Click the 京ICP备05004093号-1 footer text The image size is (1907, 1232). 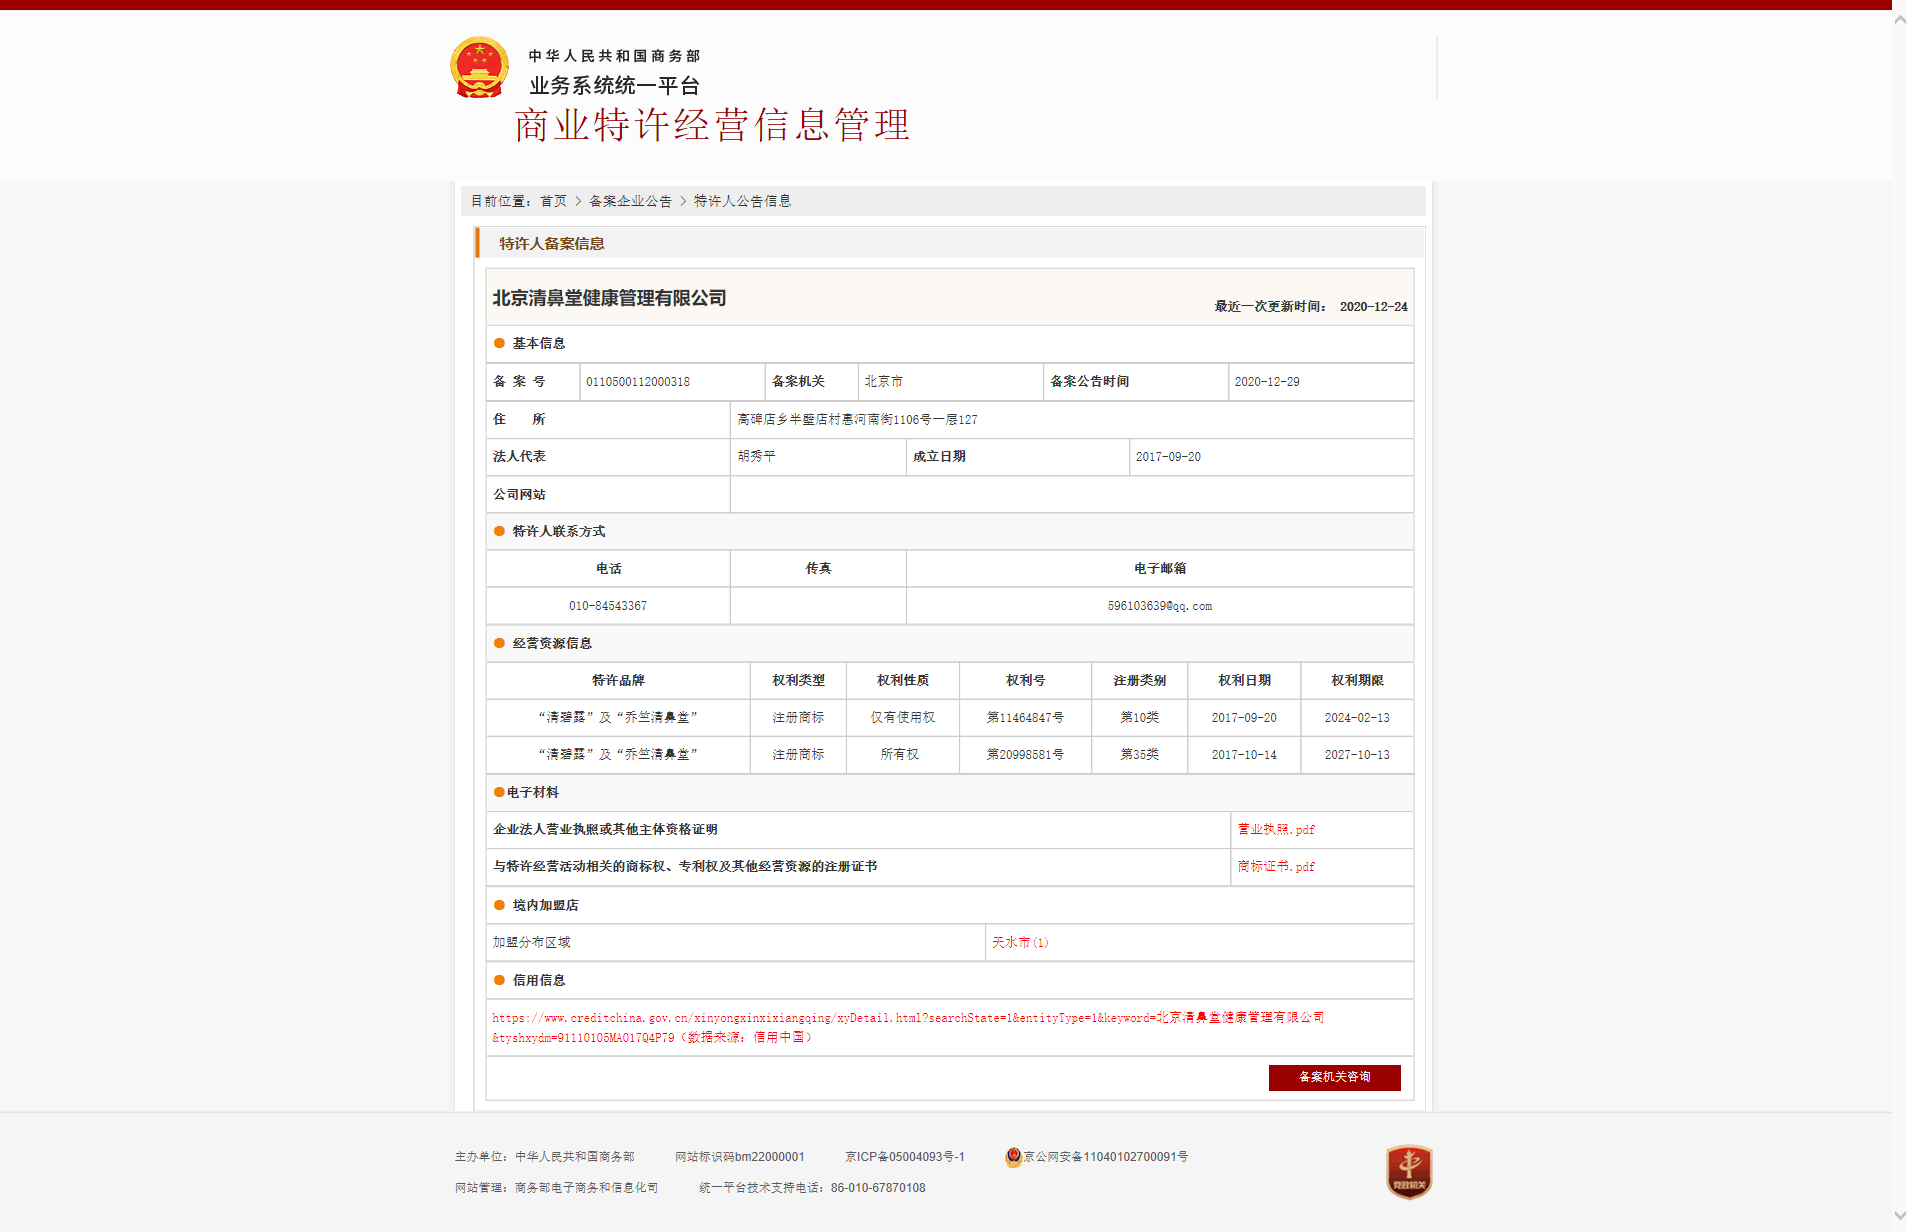click(904, 1157)
